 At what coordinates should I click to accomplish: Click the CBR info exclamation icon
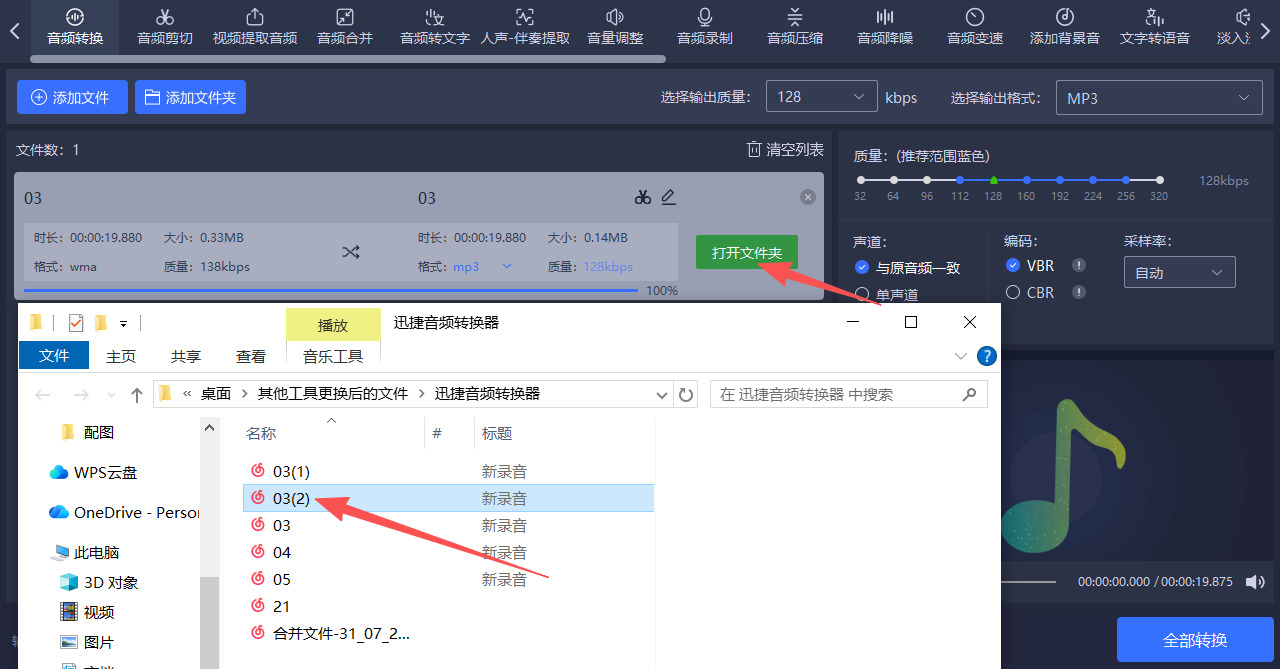point(1079,292)
